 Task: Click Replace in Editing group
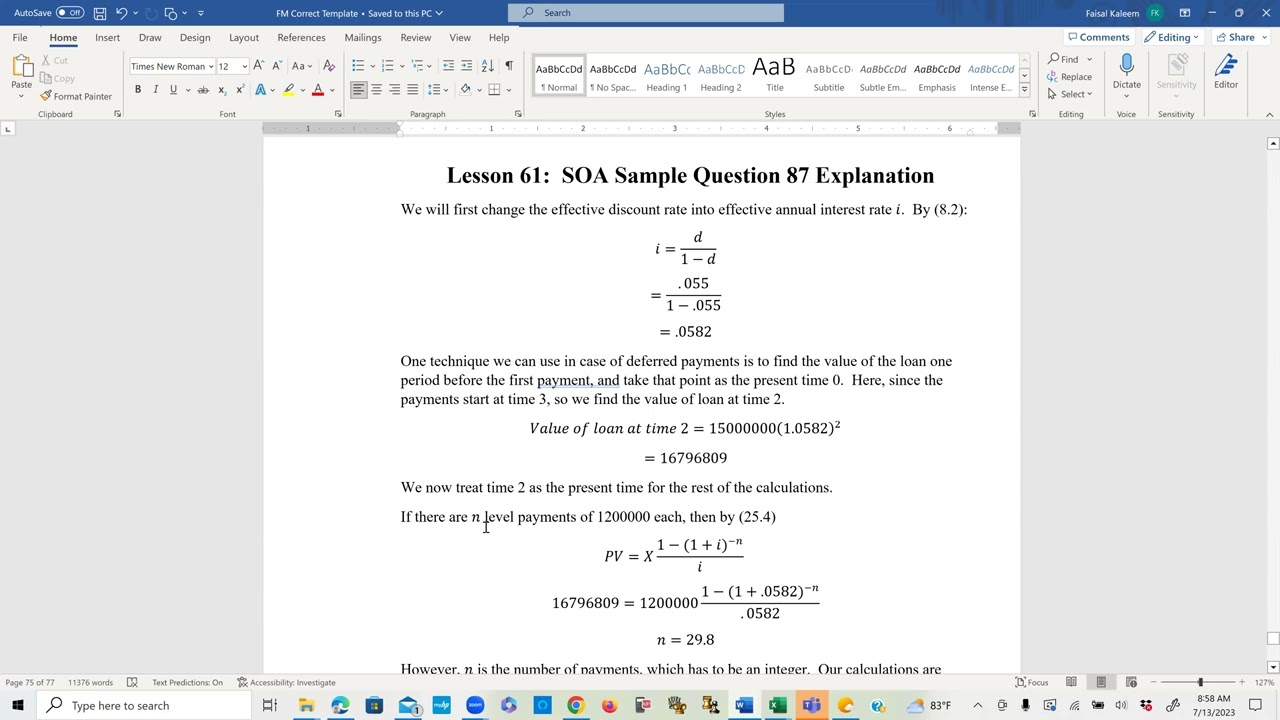[1069, 76]
